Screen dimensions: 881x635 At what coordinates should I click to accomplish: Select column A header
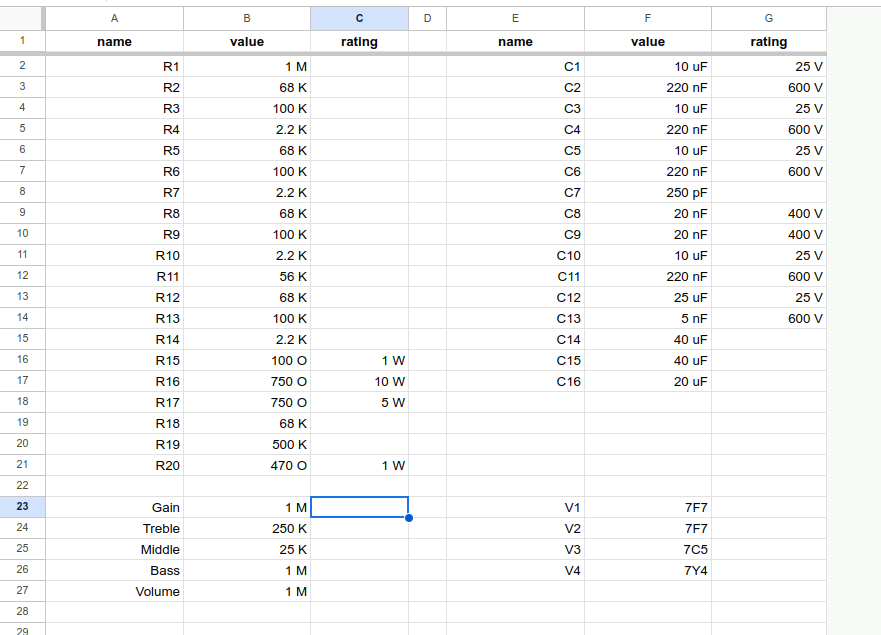click(x=114, y=19)
